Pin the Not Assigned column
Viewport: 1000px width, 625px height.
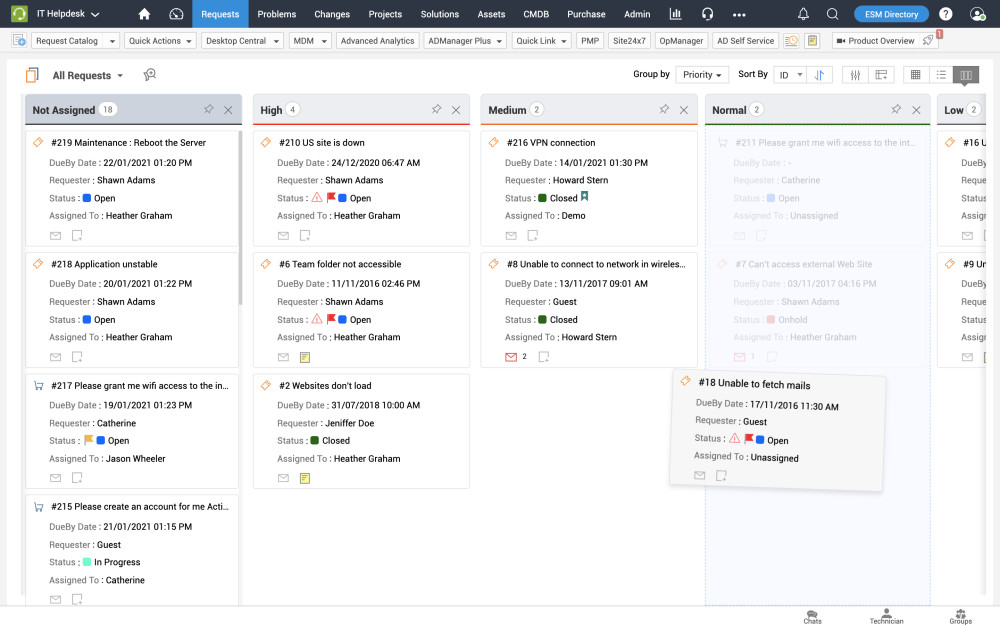click(x=208, y=109)
